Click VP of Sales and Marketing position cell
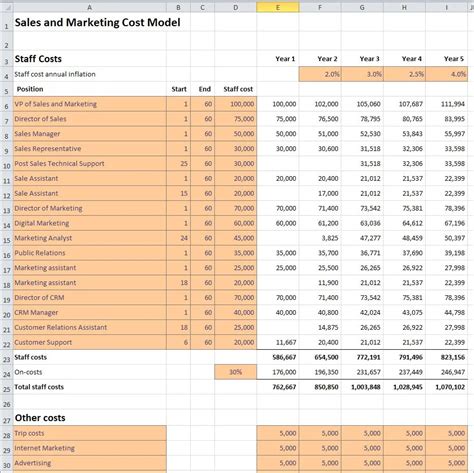The width and height of the screenshot is (474, 473). [x=90, y=104]
